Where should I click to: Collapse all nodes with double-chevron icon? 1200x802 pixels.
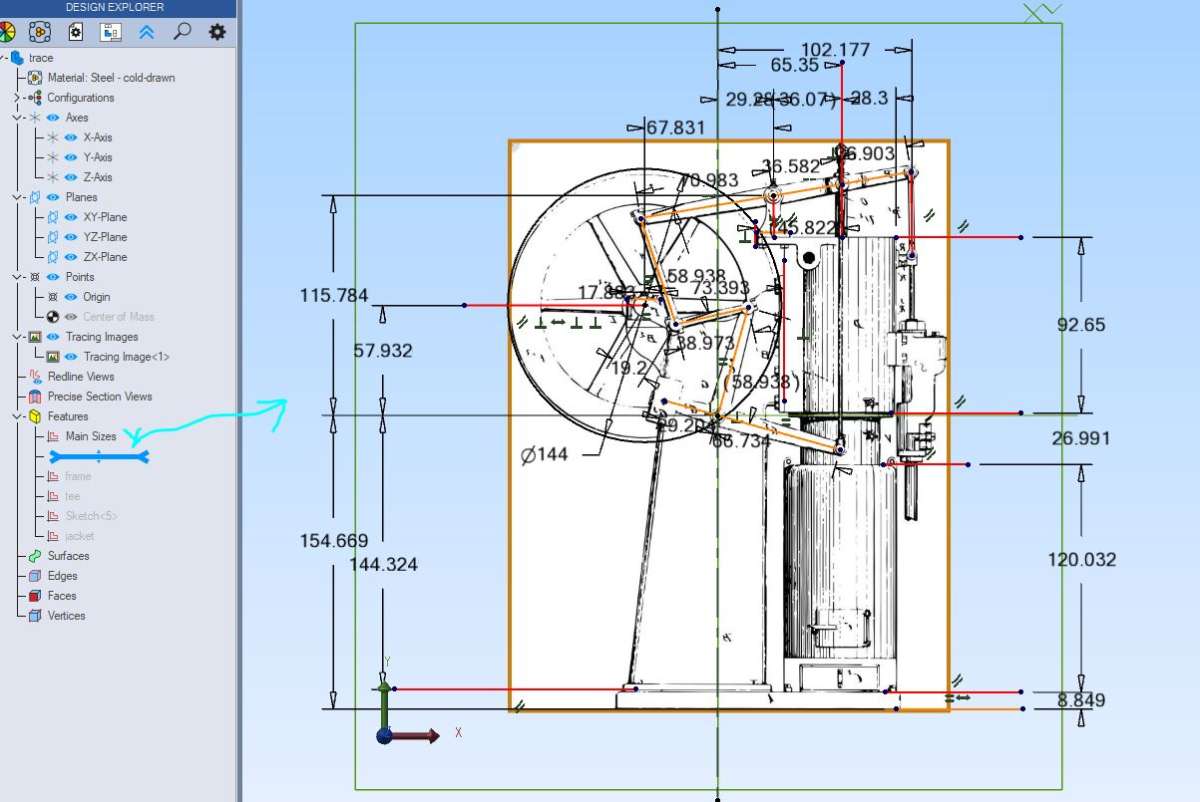[x=147, y=32]
